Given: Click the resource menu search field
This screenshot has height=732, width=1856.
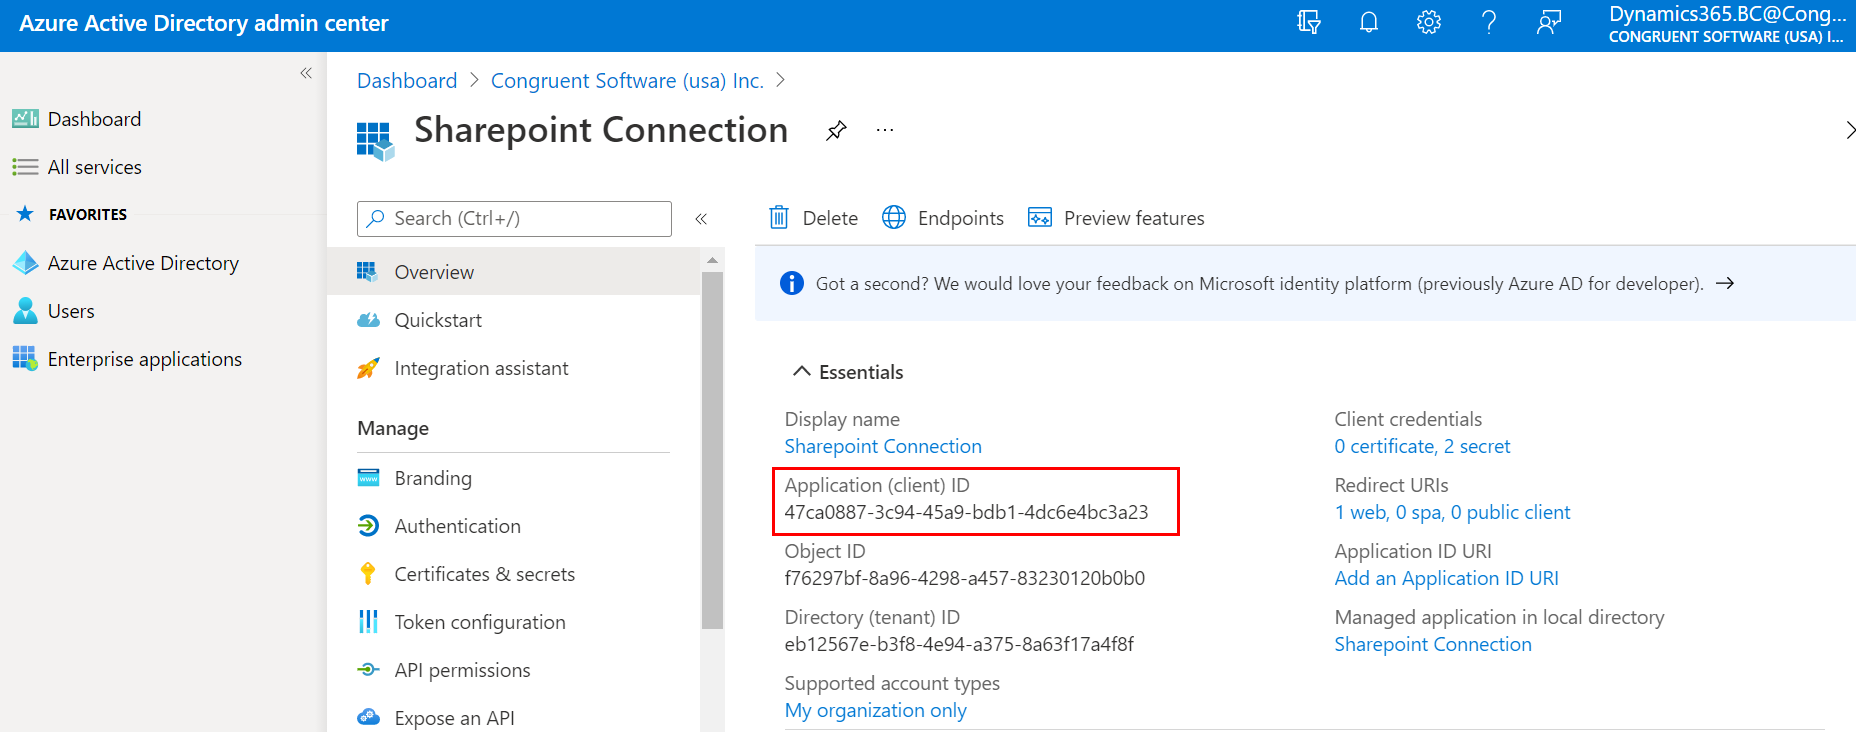Looking at the screenshot, I should click(x=514, y=219).
